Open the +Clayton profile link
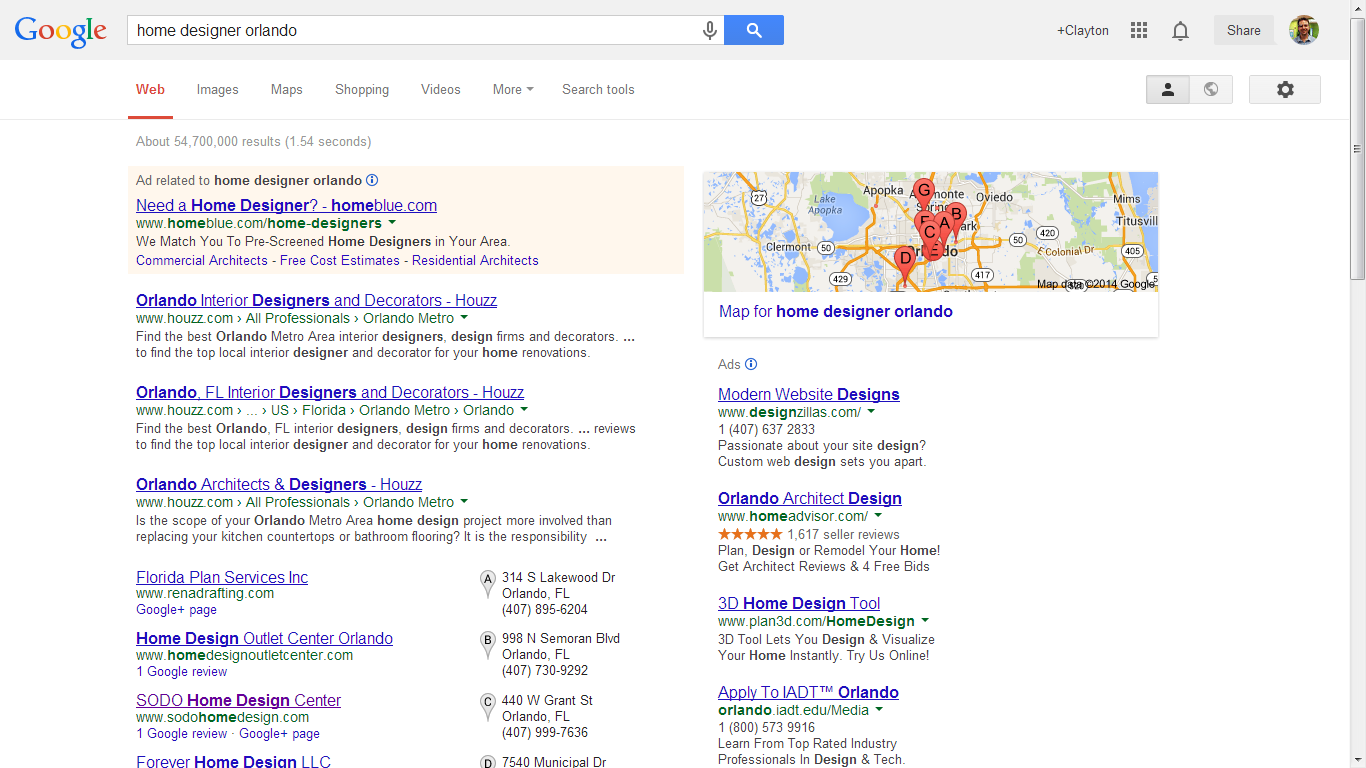1366x768 pixels. point(1083,31)
